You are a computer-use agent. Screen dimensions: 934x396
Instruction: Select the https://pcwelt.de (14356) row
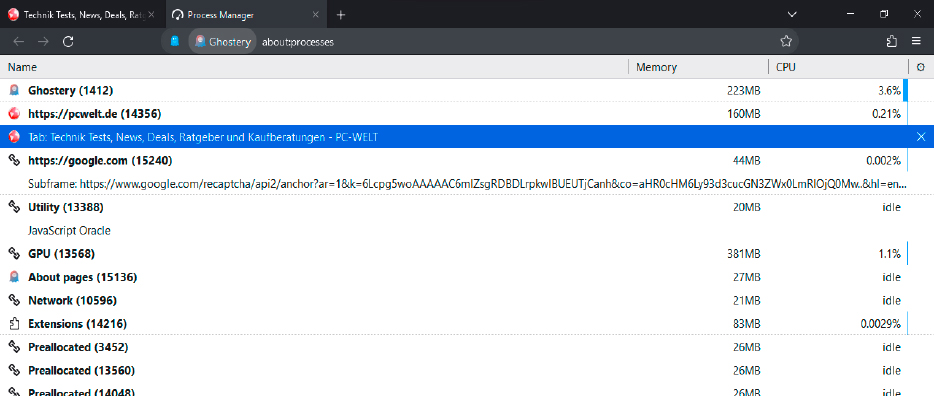pyautogui.click(x=467, y=113)
